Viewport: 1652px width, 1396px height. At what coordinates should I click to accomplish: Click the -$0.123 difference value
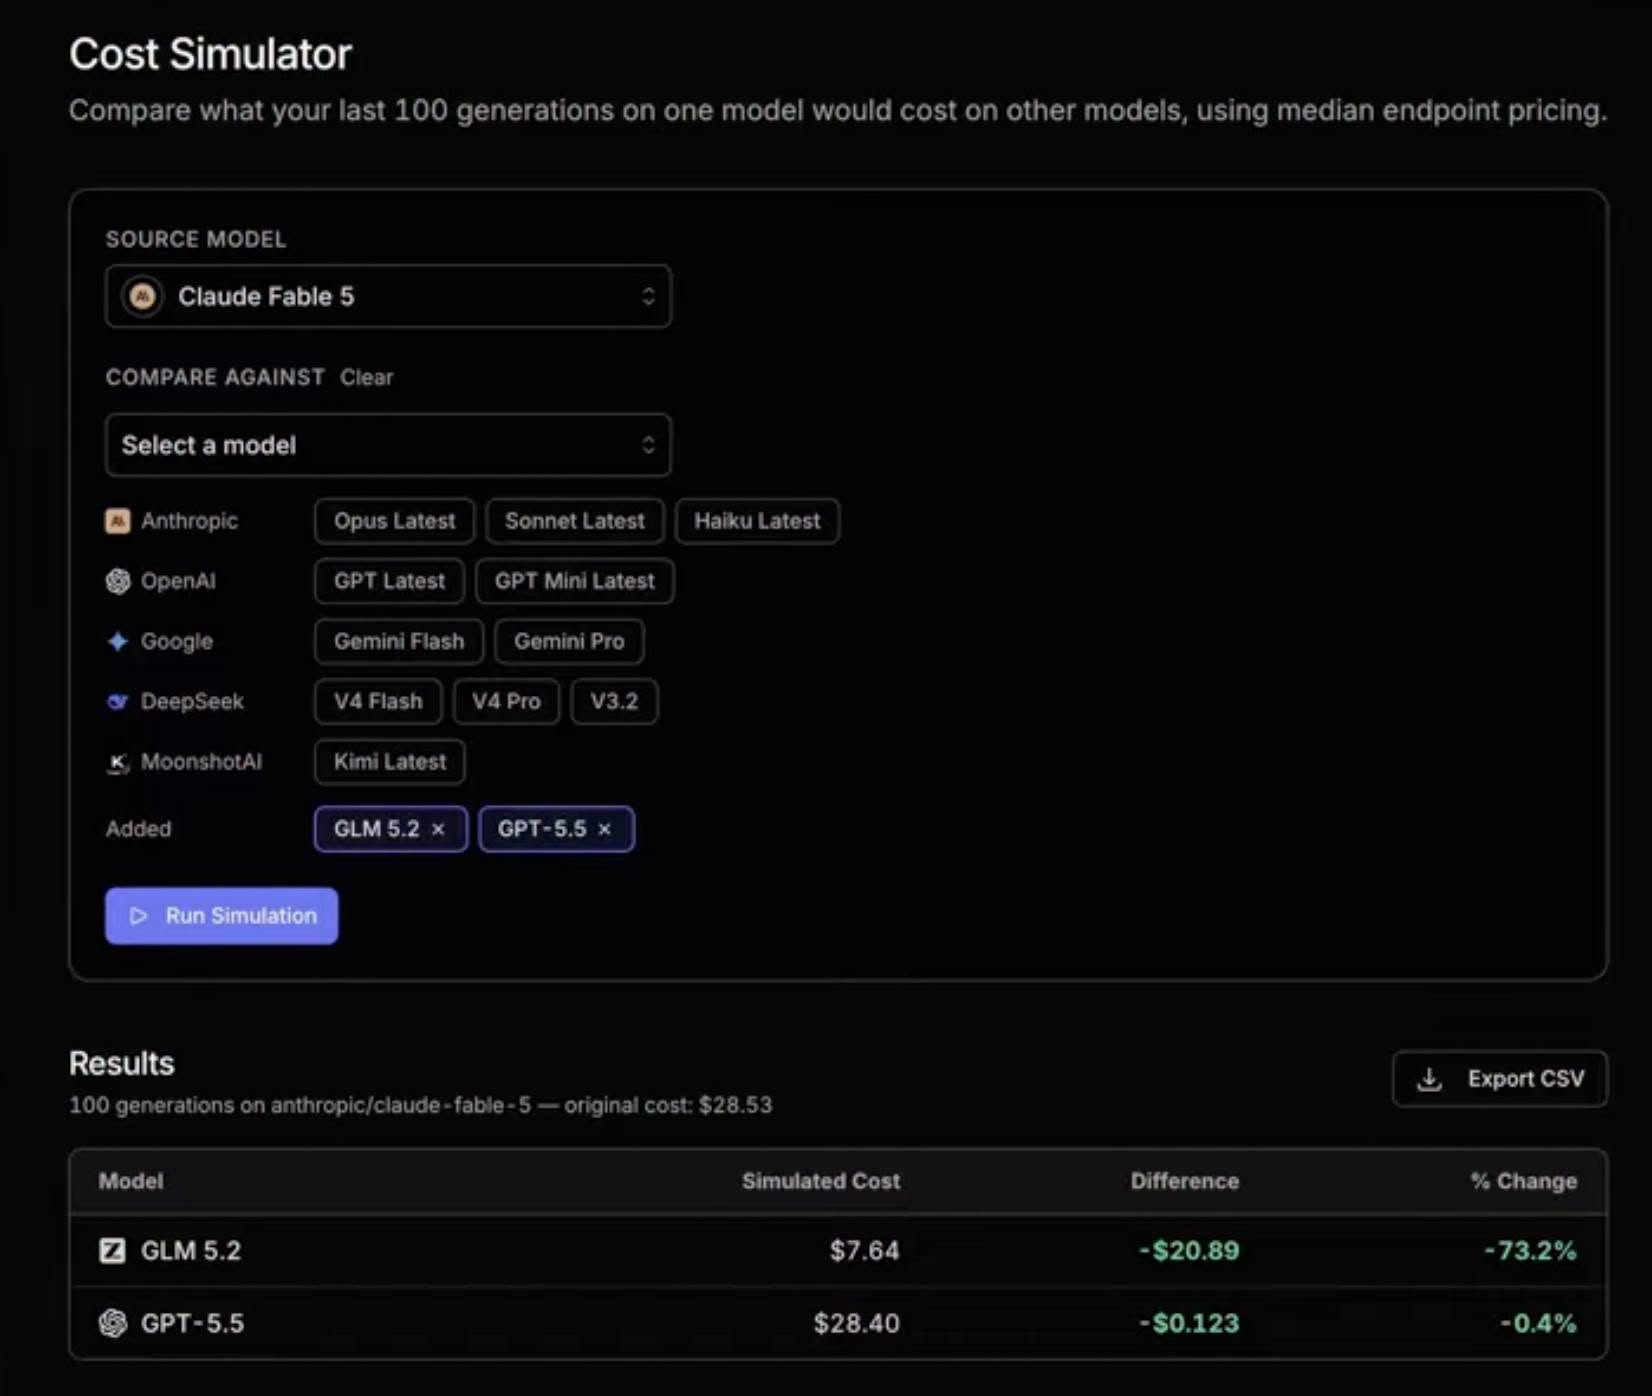pos(1189,1323)
